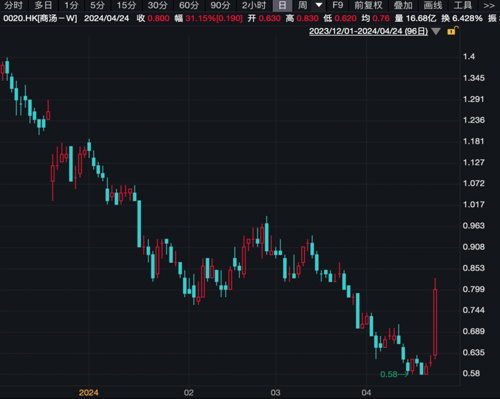Expand the date range dropdown triangle
This screenshot has height=399, width=500.
[x=436, y=31]
